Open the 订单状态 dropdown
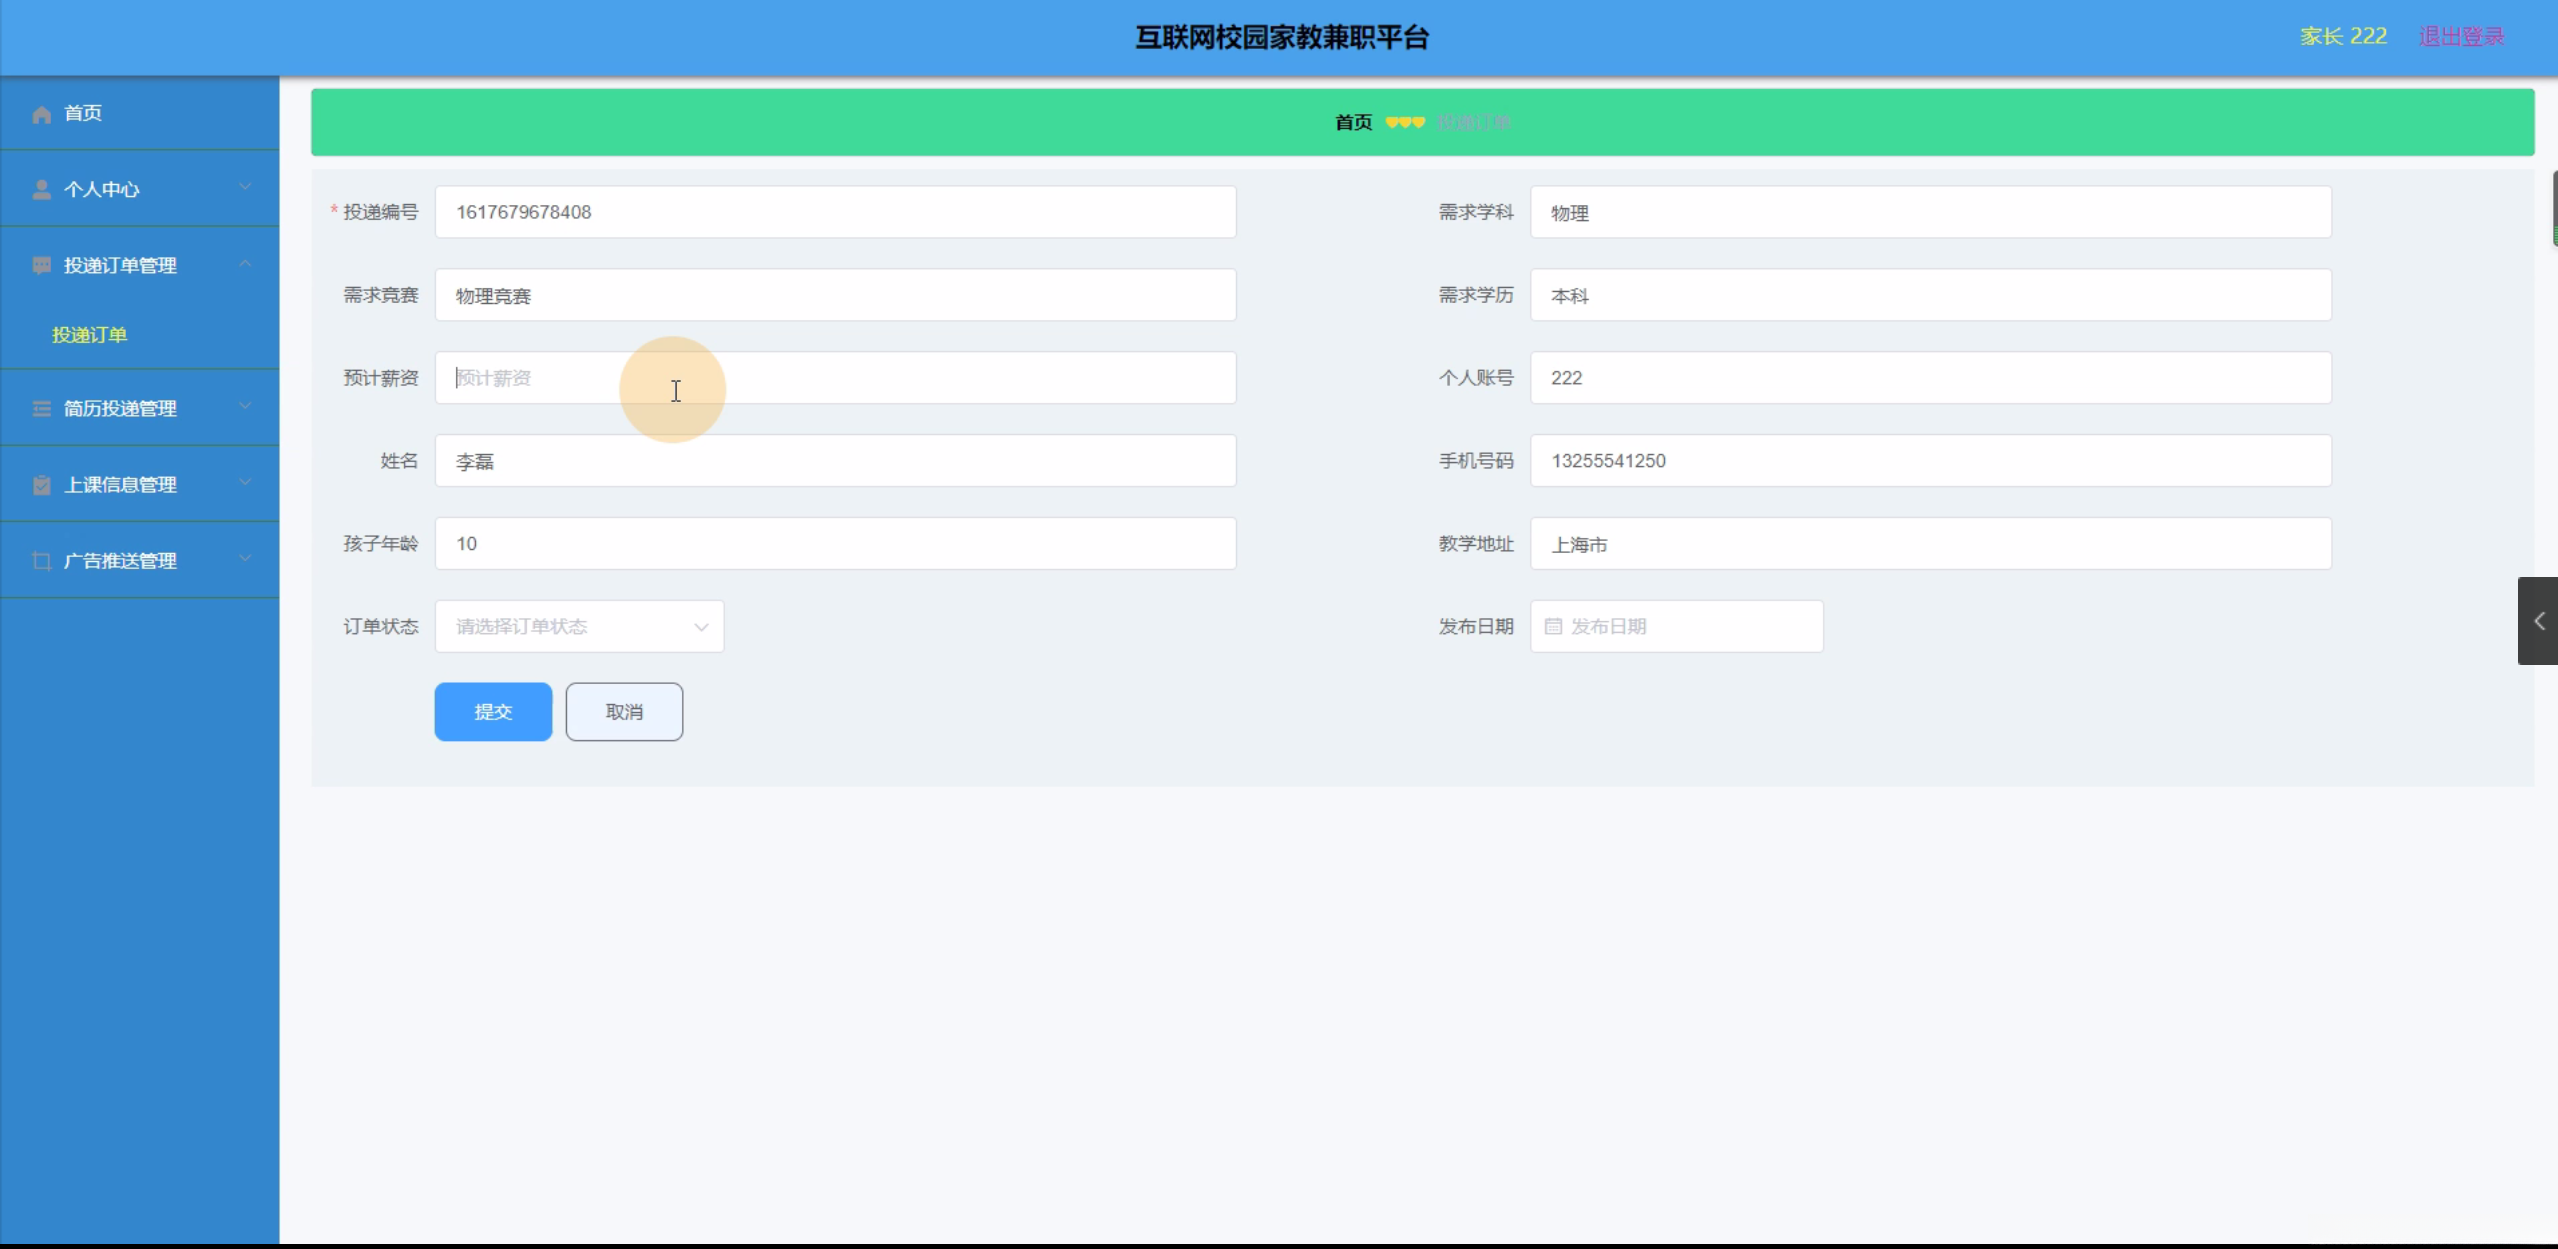This screenshot has height=1249, width=2558. point(579,627)
